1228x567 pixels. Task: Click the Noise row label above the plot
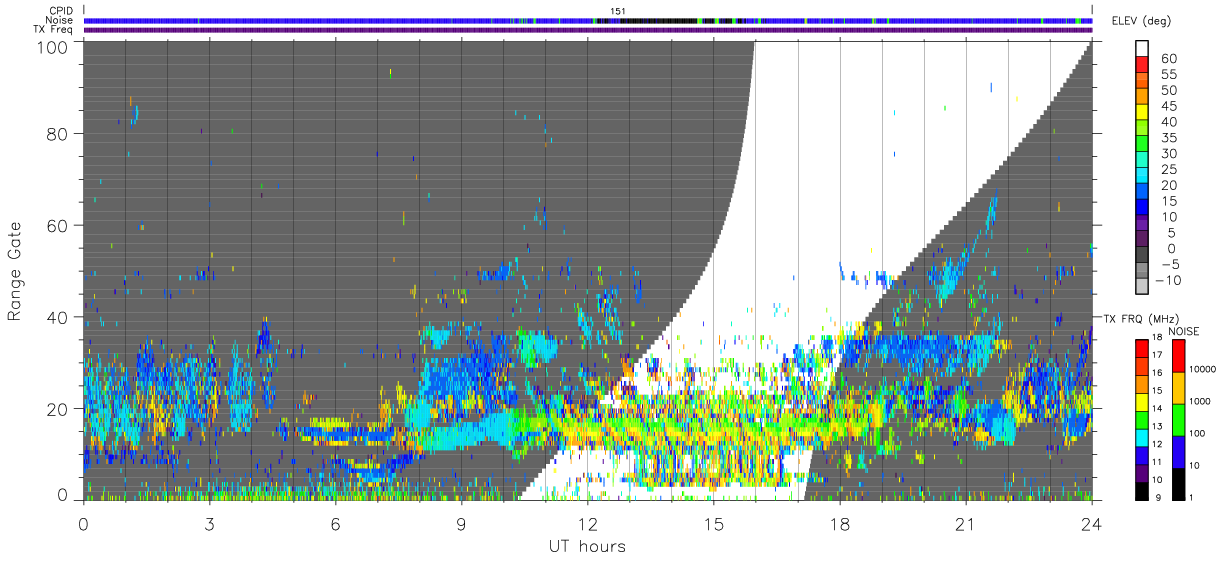click(x=60, y=20)
